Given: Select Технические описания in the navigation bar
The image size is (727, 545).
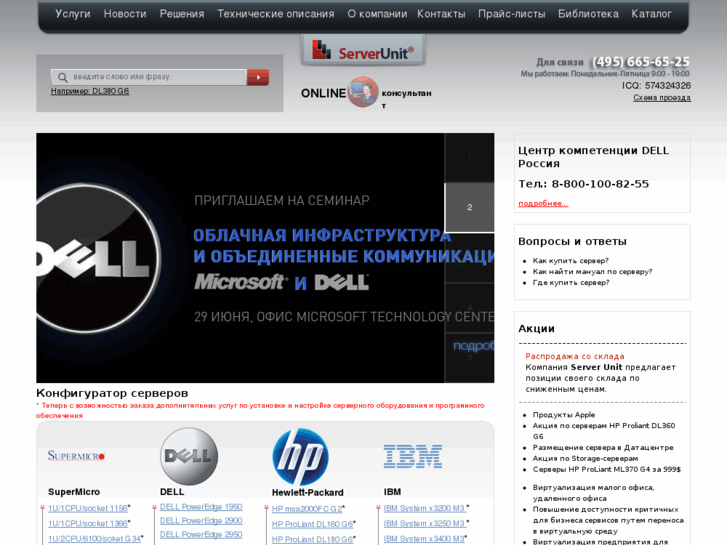Looking at the screenshot, I should point(276,14).
